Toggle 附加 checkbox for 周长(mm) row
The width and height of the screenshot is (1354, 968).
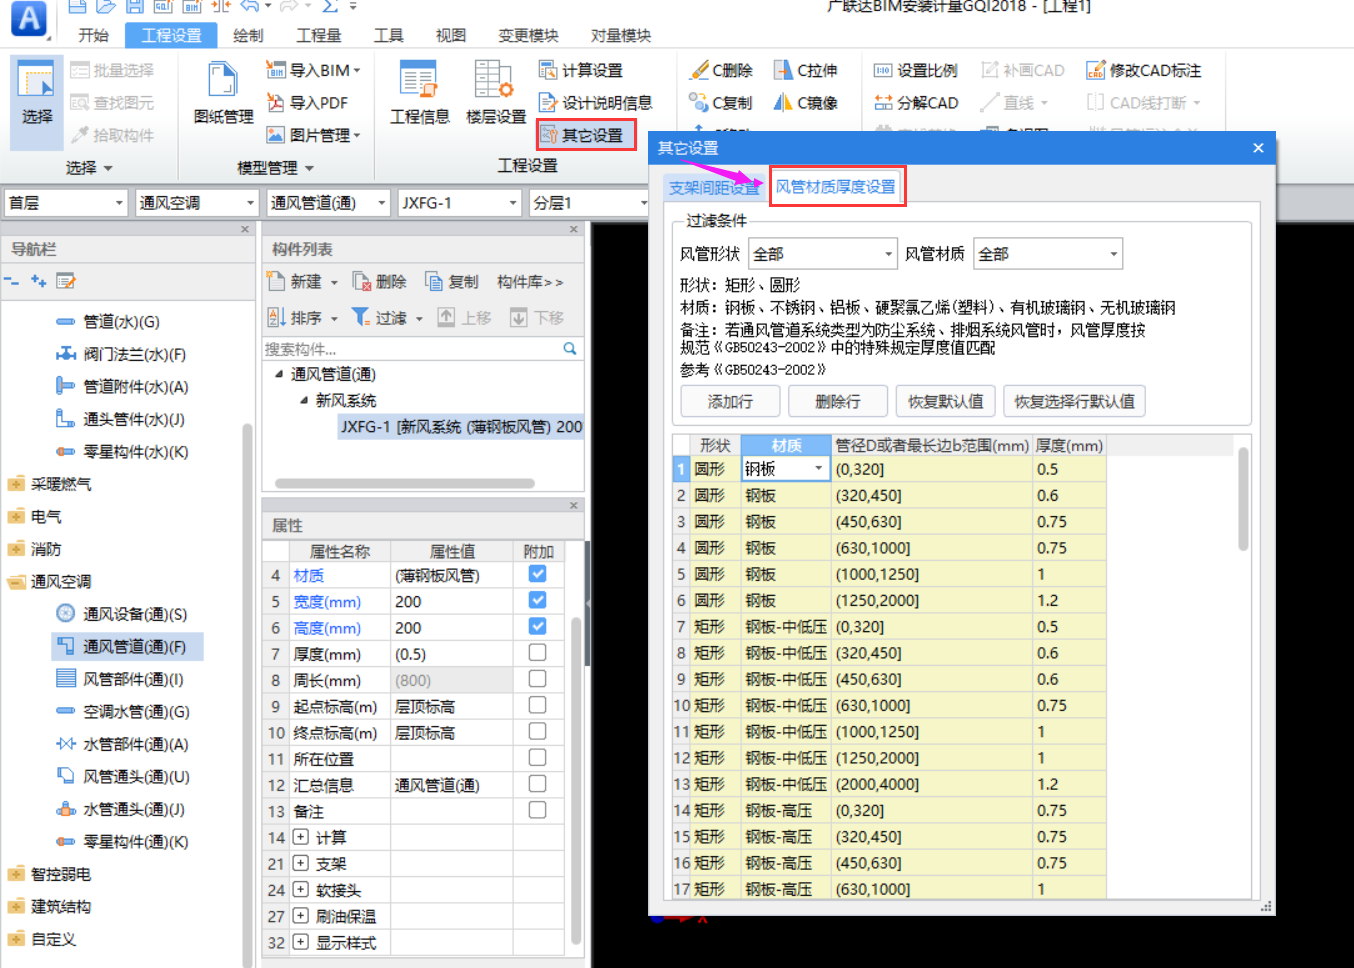click(537, 679)
